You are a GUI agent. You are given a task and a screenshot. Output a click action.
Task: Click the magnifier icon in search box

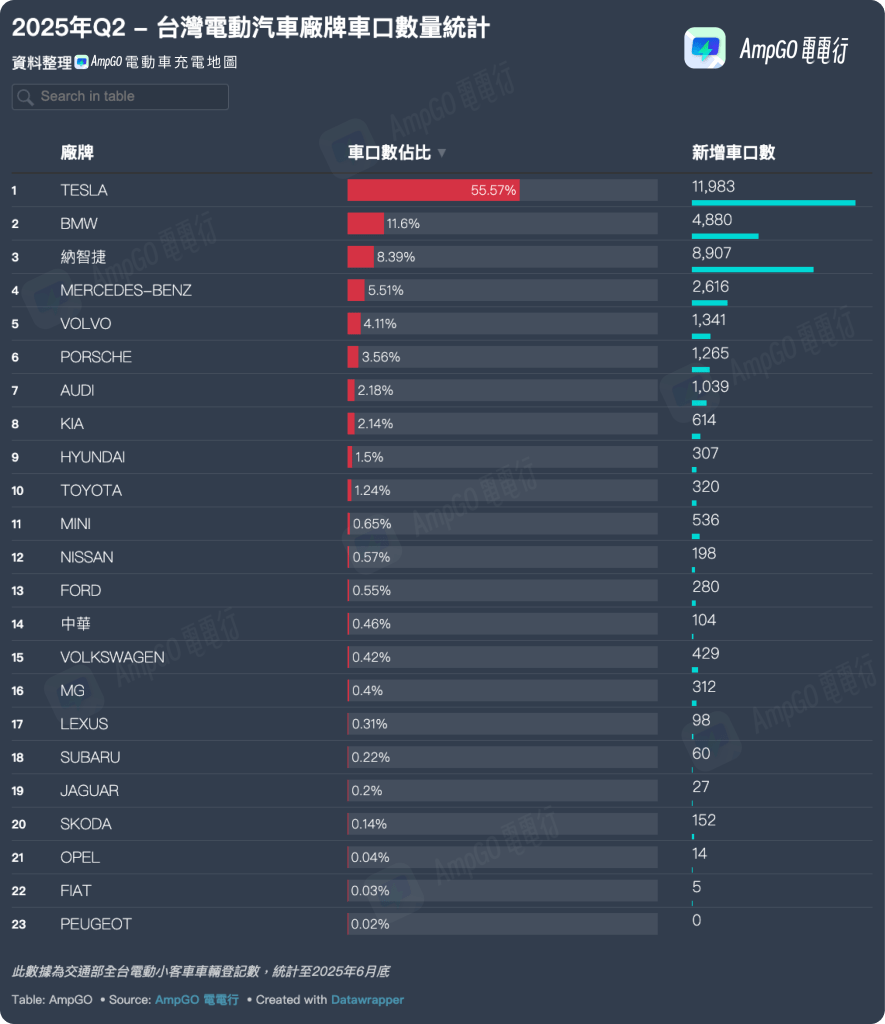(x=26, y=97)
